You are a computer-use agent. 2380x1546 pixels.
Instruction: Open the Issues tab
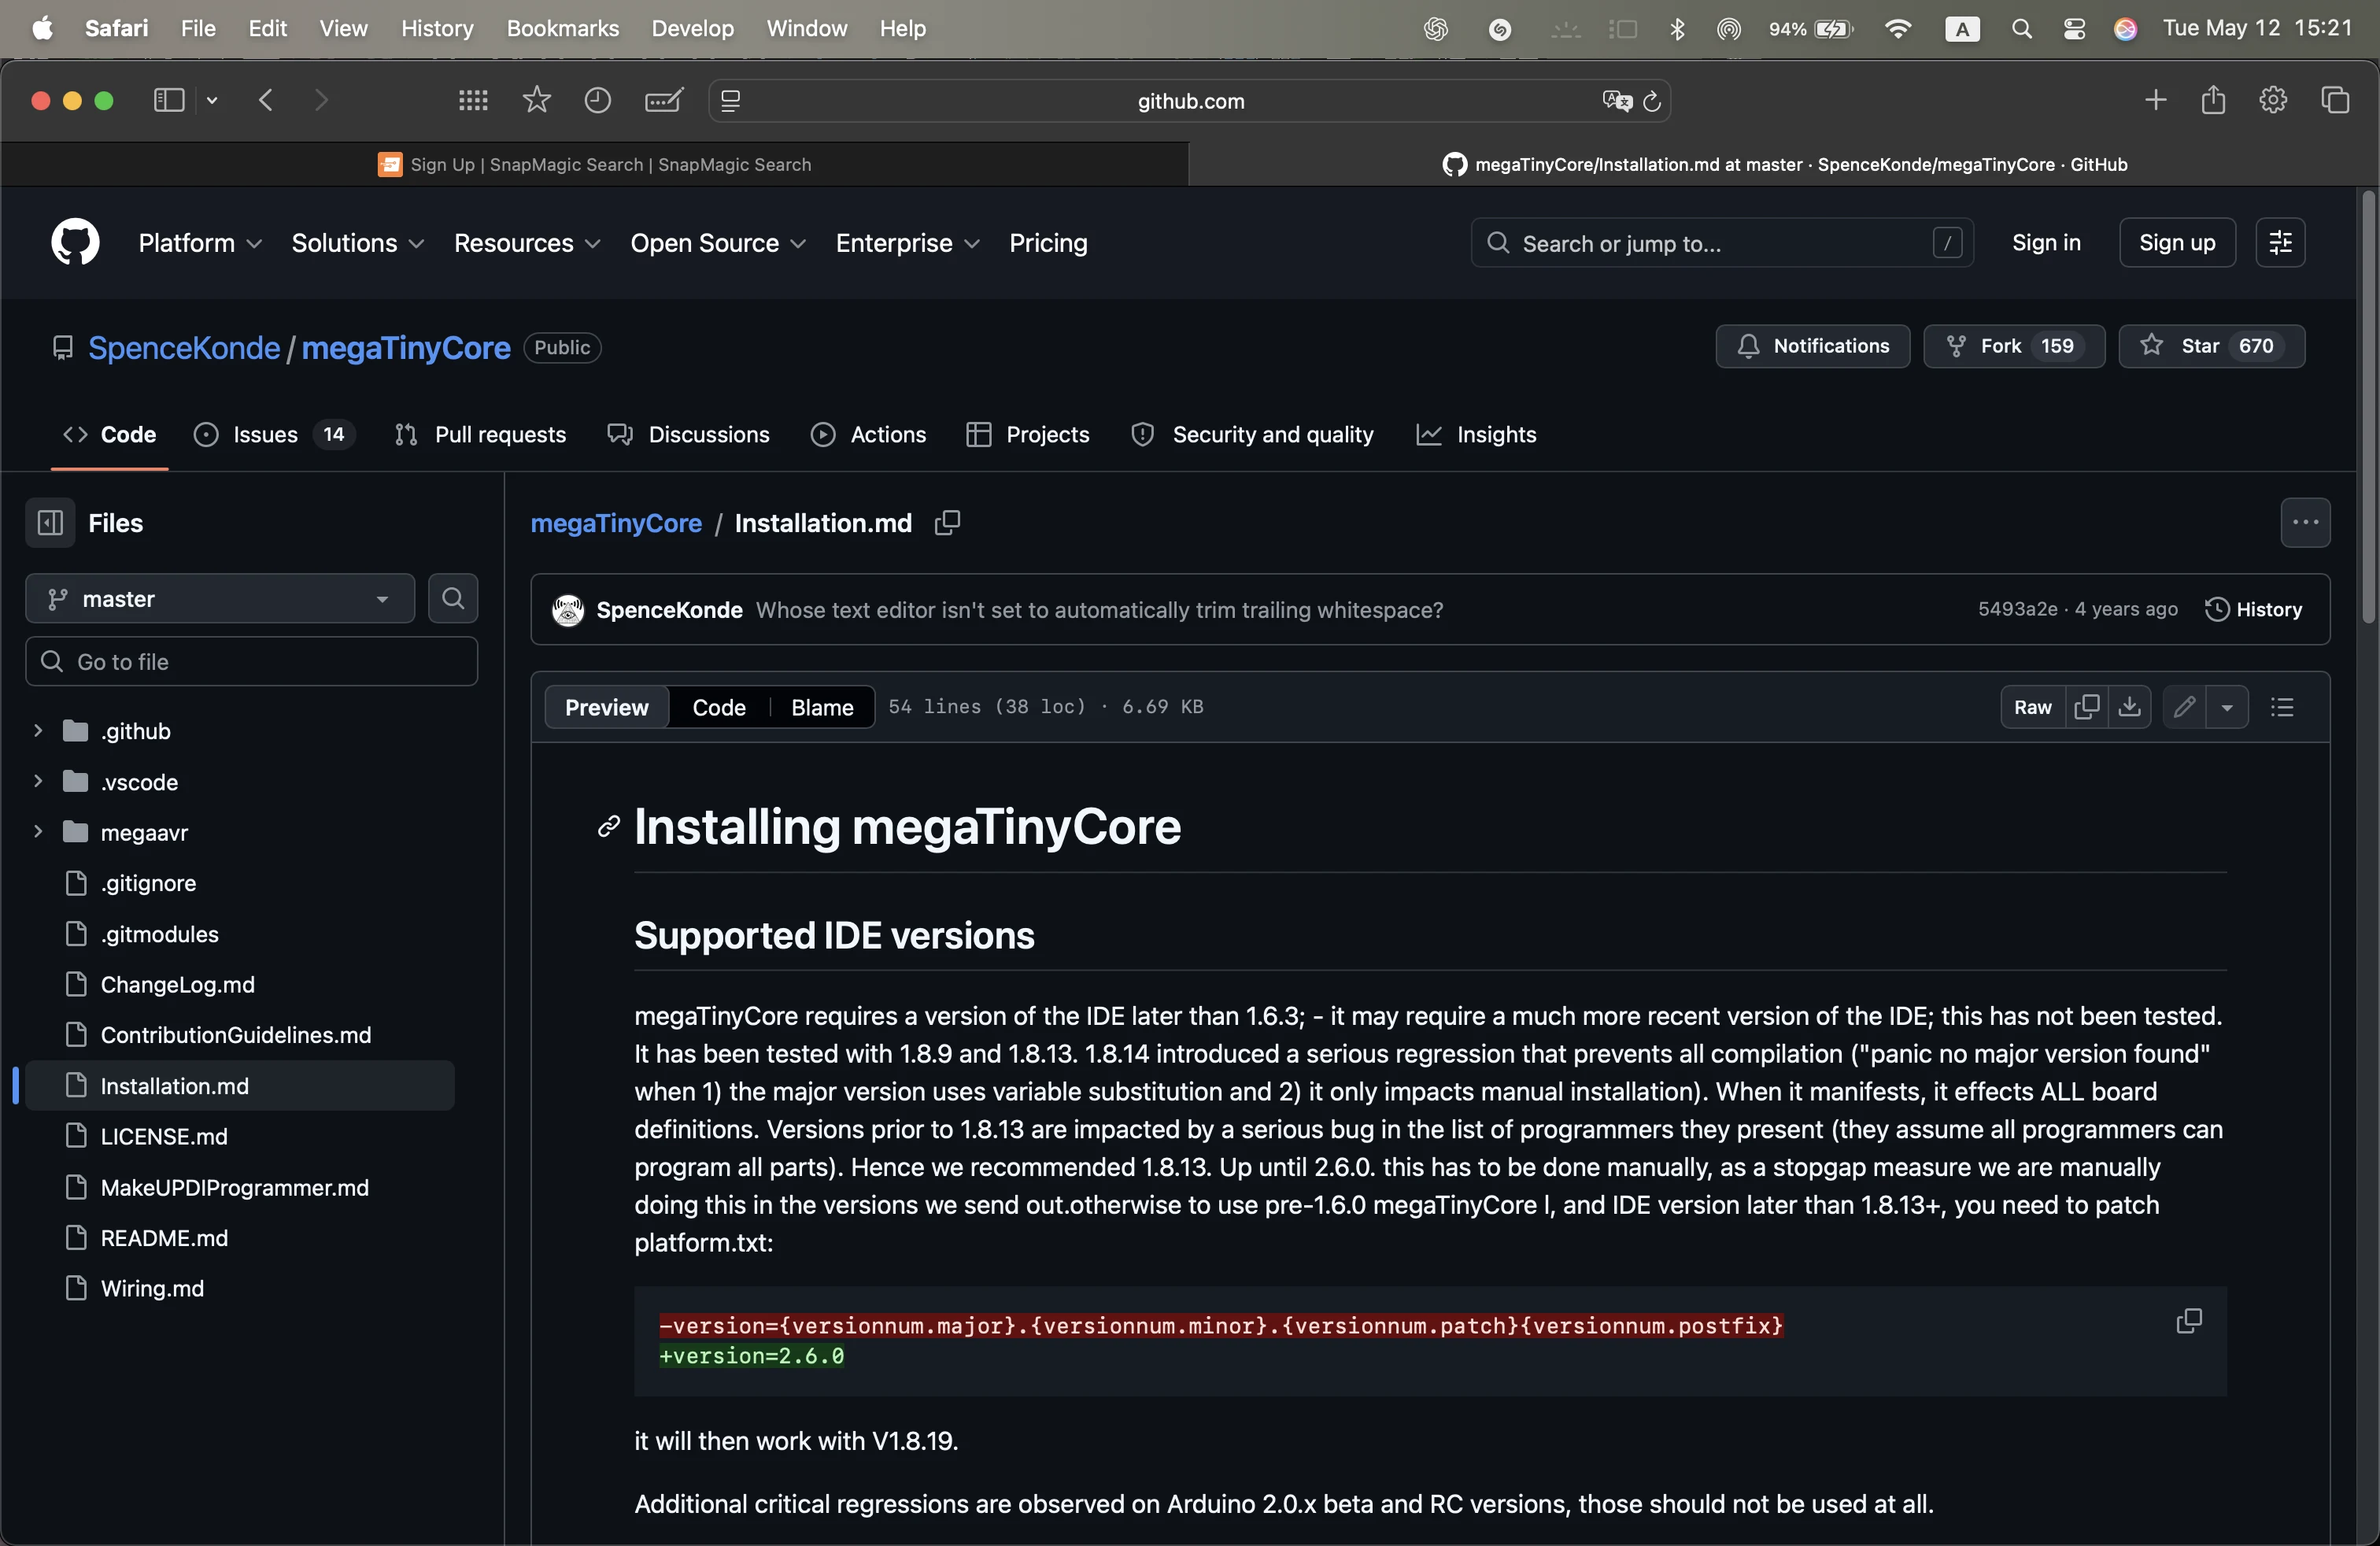click(273, 434)
